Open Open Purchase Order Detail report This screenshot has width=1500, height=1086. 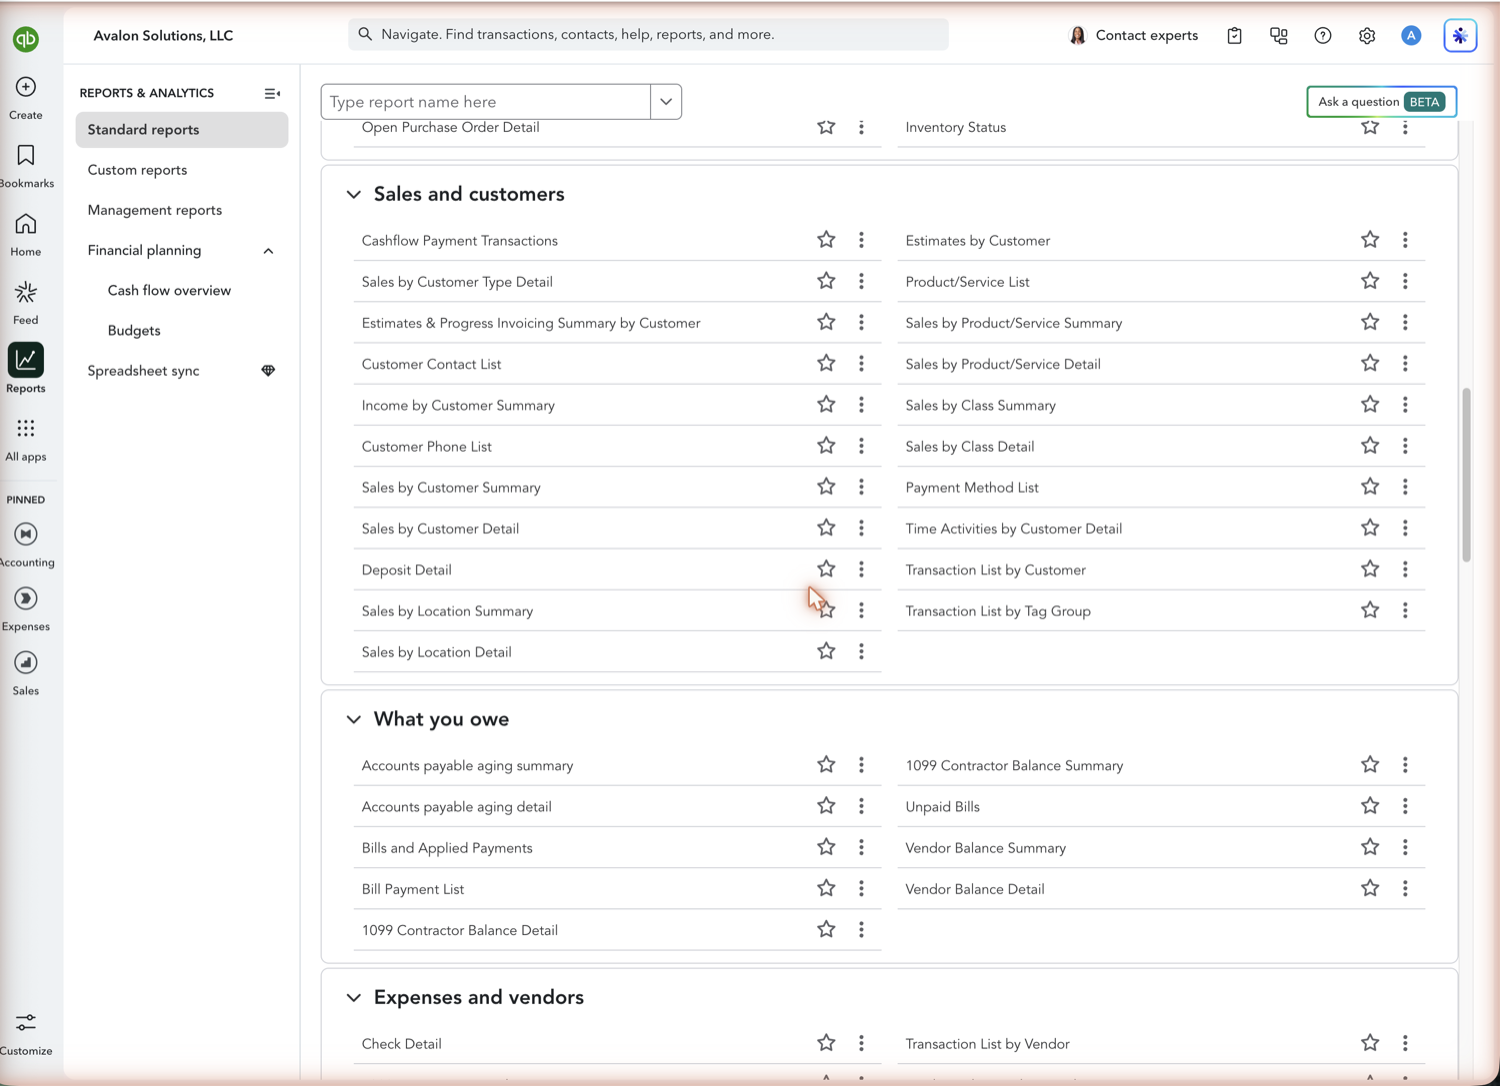[x=450, y=127]
